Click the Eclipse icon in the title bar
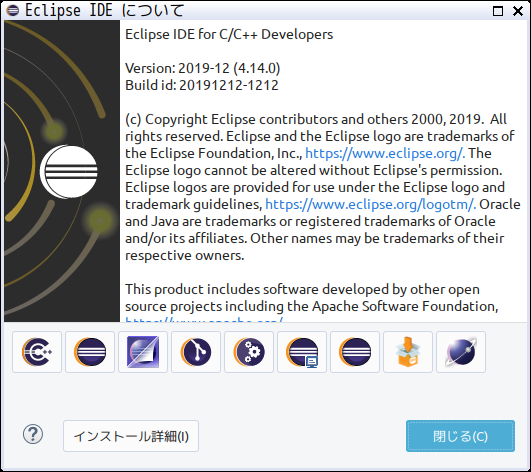This screenshot has width=531, height=472. pos(13,10)
